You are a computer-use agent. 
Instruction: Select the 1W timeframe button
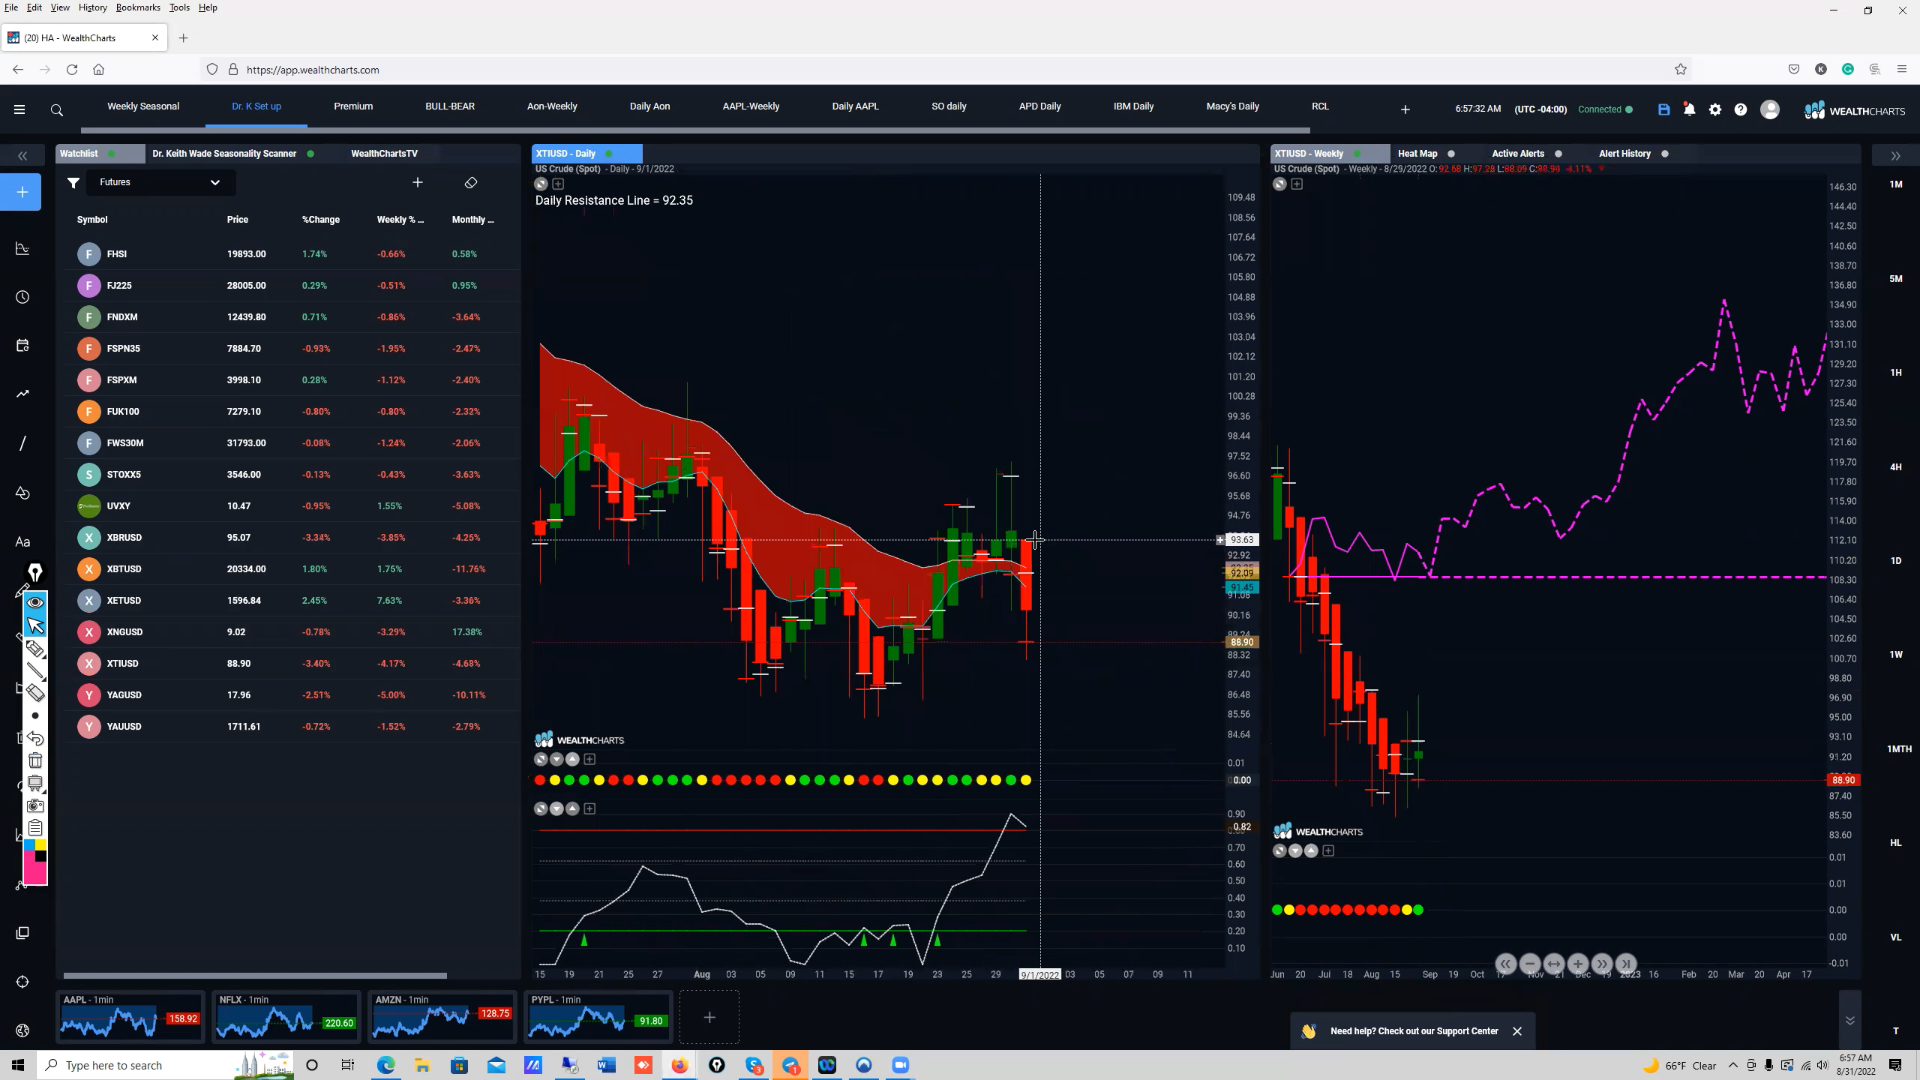coord(1895,655)
